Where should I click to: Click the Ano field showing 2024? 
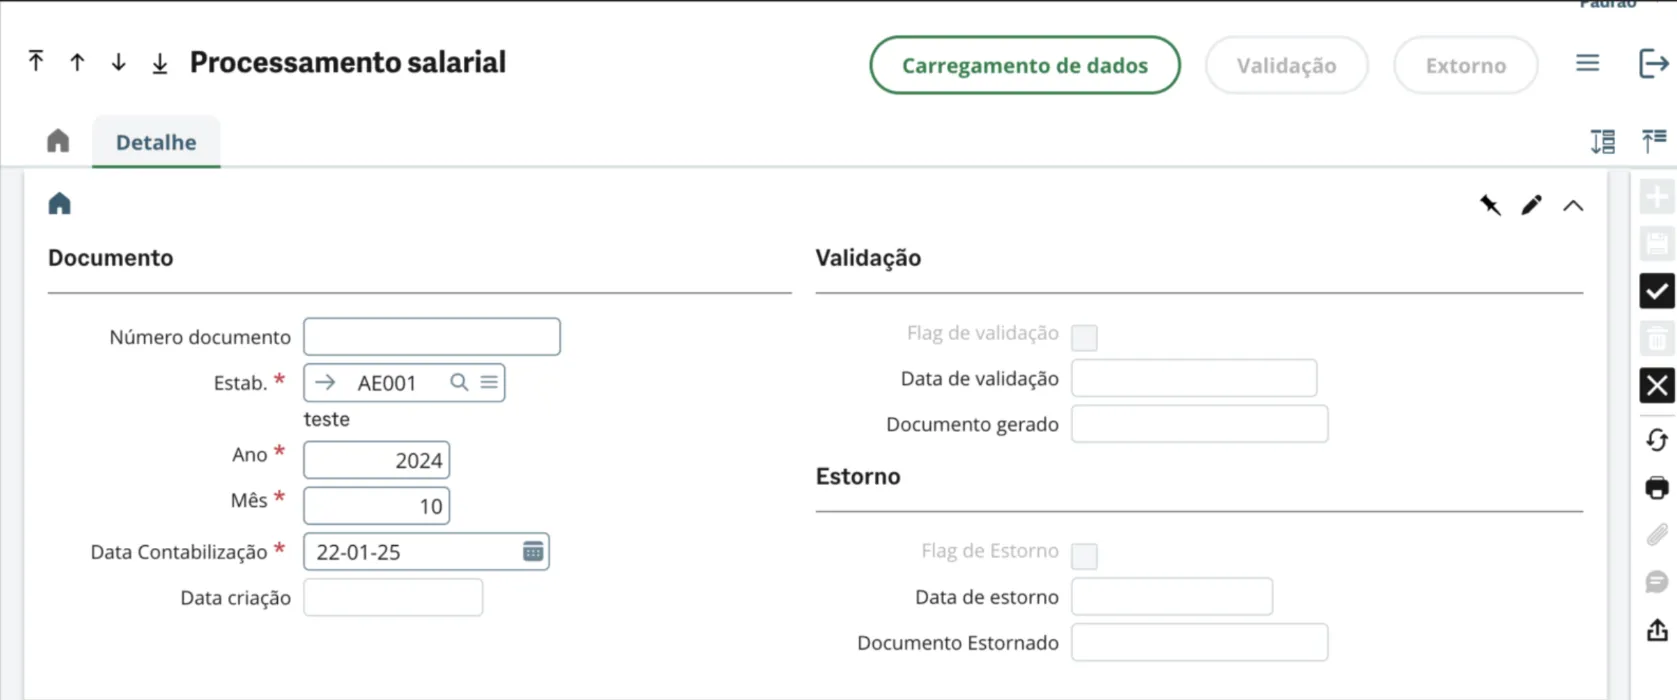377,460
